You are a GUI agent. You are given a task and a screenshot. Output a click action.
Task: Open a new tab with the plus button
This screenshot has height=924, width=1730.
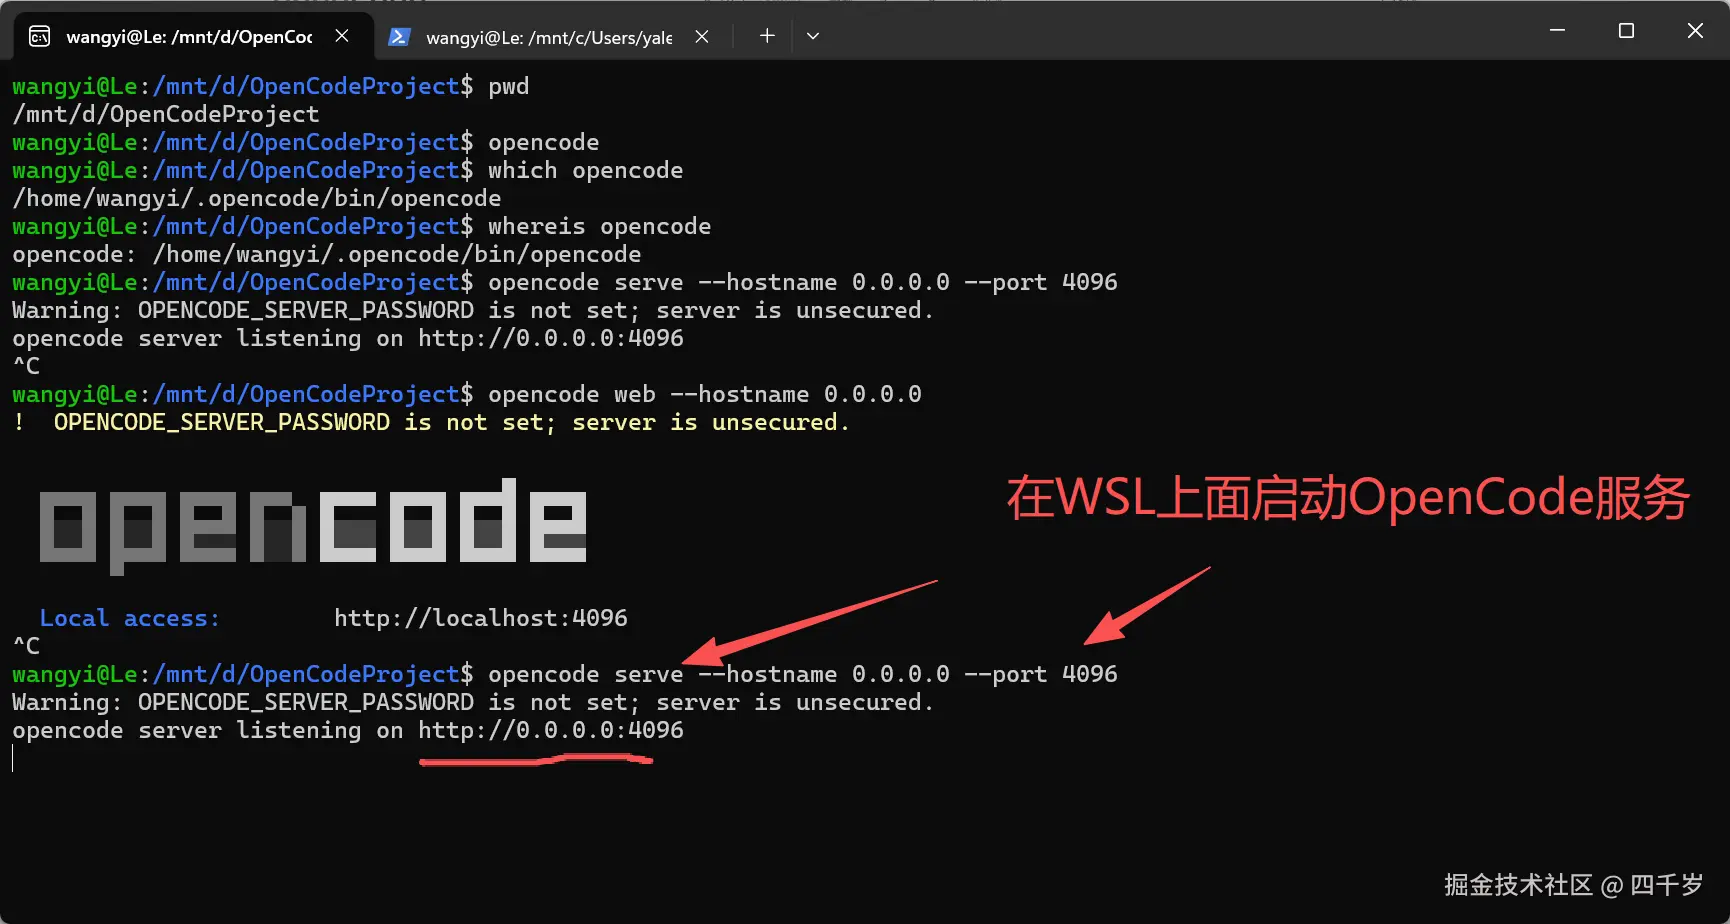click(766, 35)
